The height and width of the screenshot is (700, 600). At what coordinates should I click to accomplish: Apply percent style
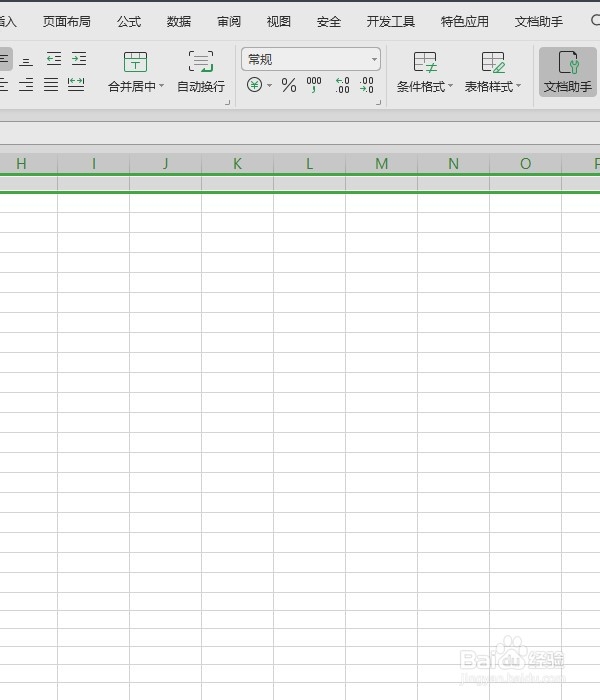(x=289, y=85)
